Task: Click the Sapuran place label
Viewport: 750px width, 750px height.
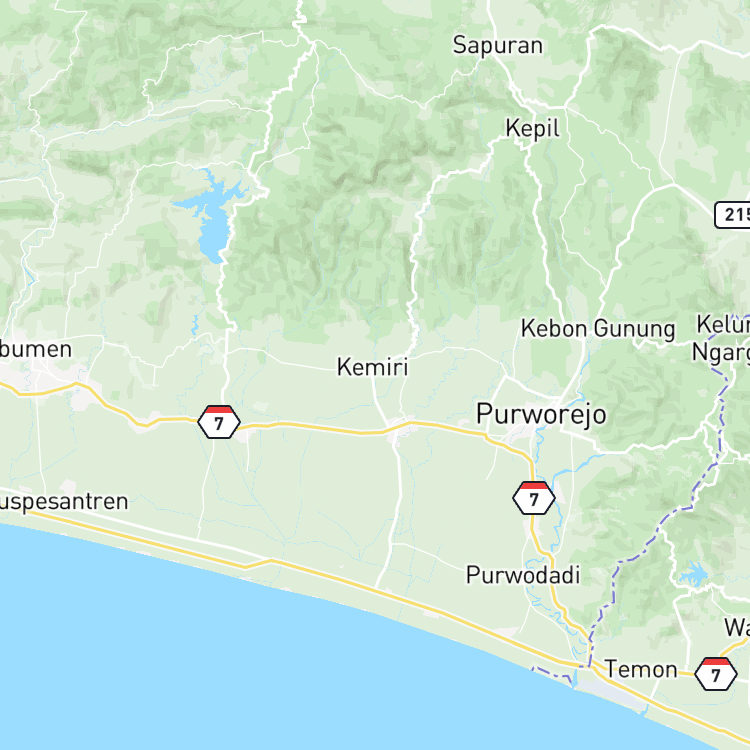Action: [x=498, y=45]
